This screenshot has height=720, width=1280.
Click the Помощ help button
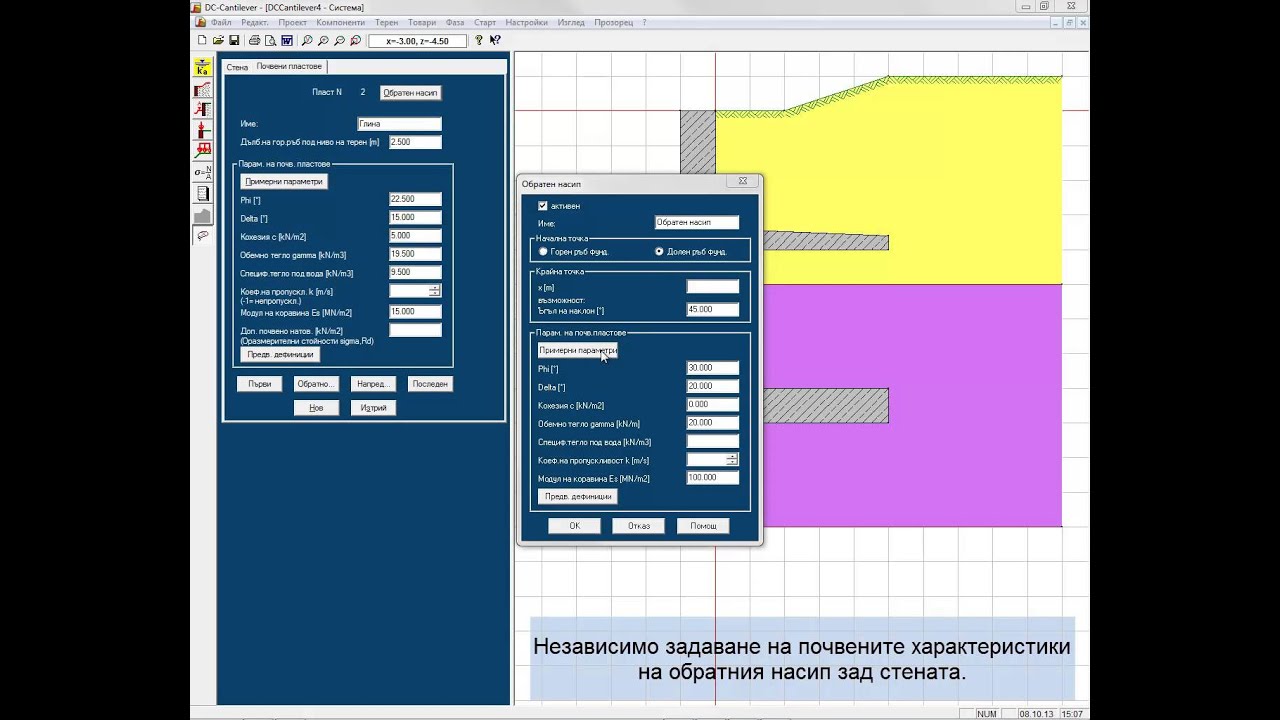click(703, 526)
